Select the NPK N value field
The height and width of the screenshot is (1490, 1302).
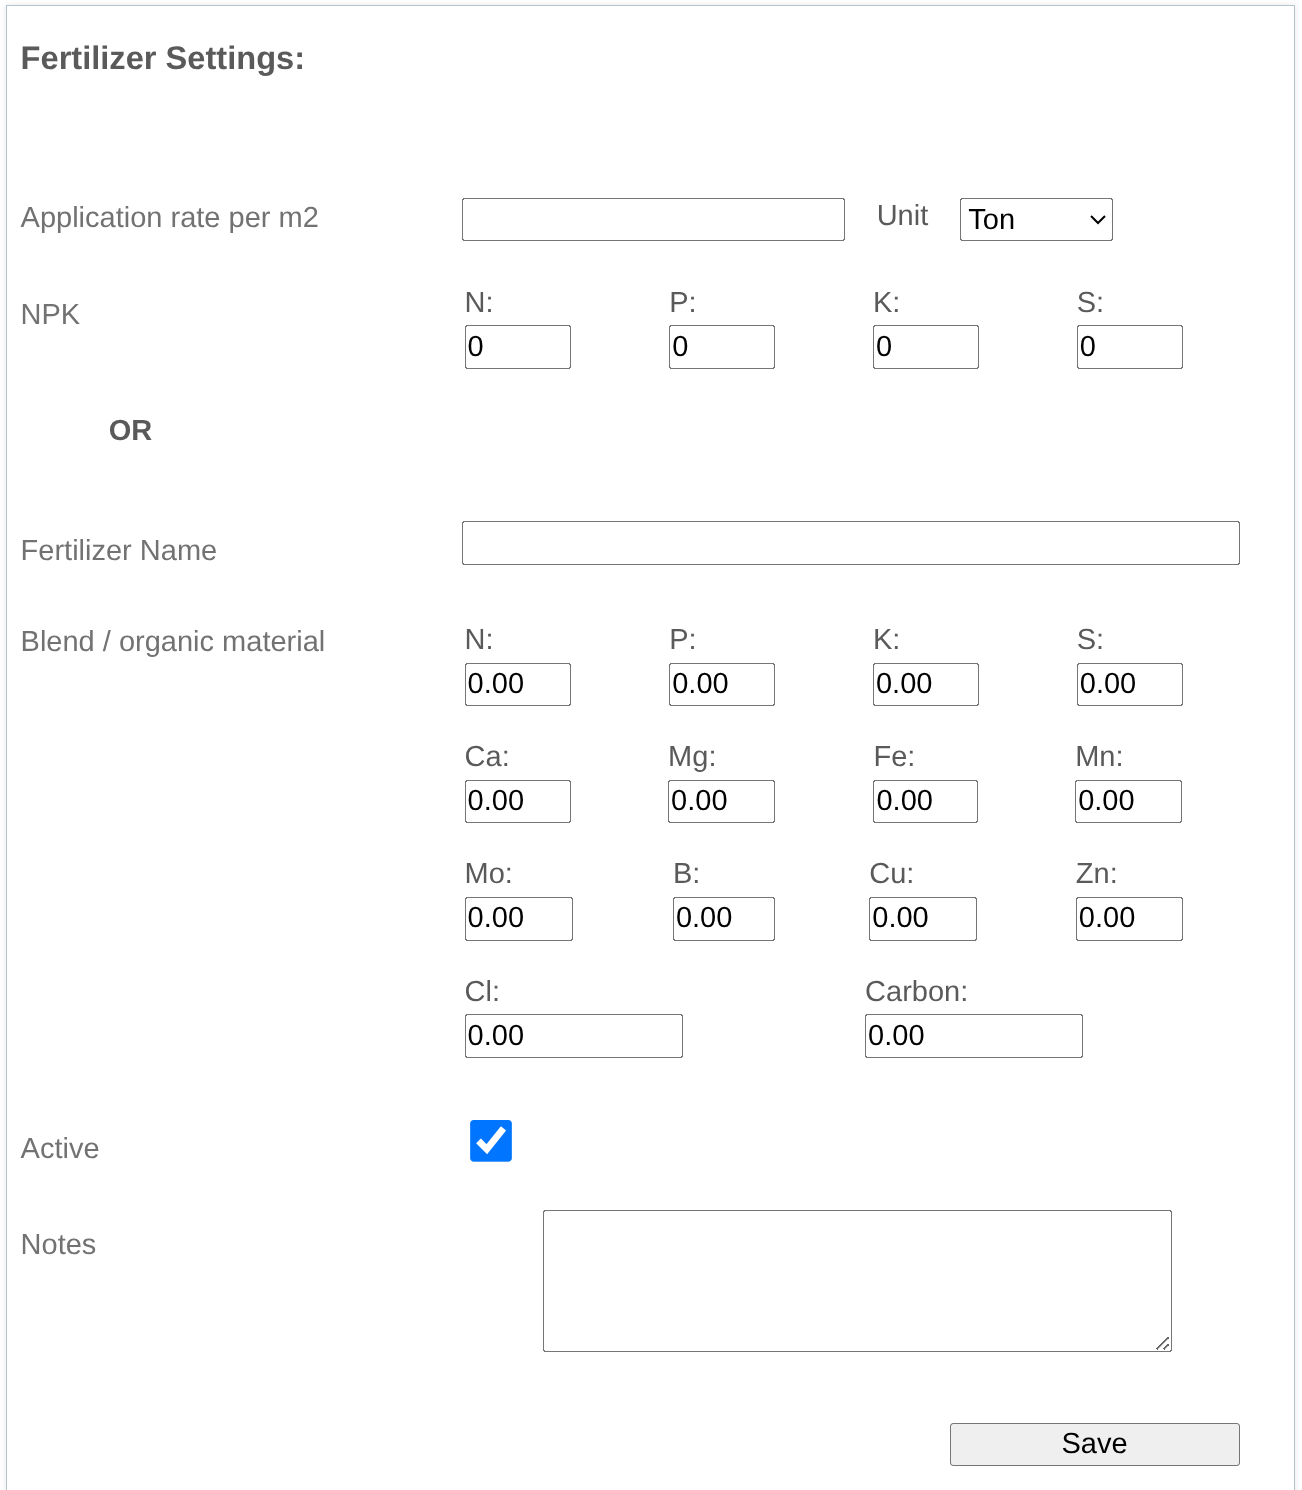tap(516, 346)
